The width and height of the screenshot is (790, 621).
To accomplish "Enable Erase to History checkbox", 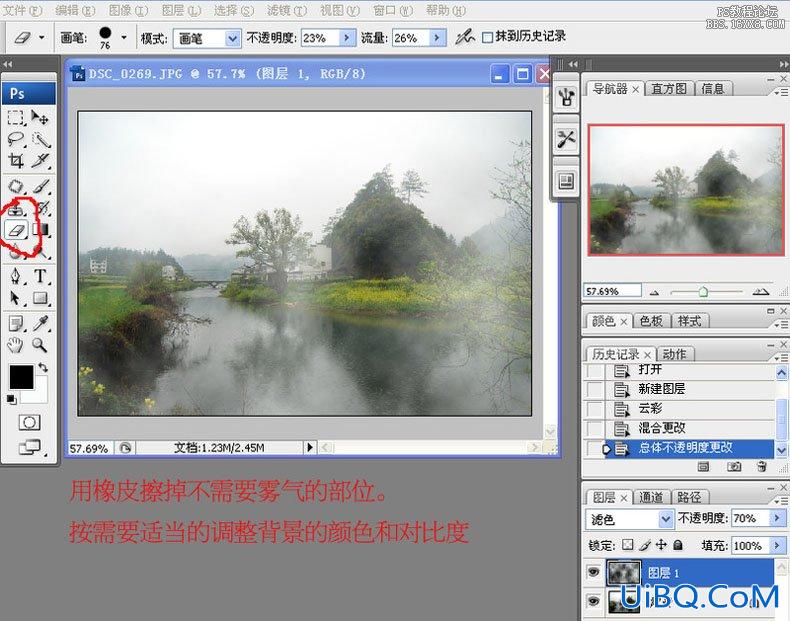I will (487, 37).
